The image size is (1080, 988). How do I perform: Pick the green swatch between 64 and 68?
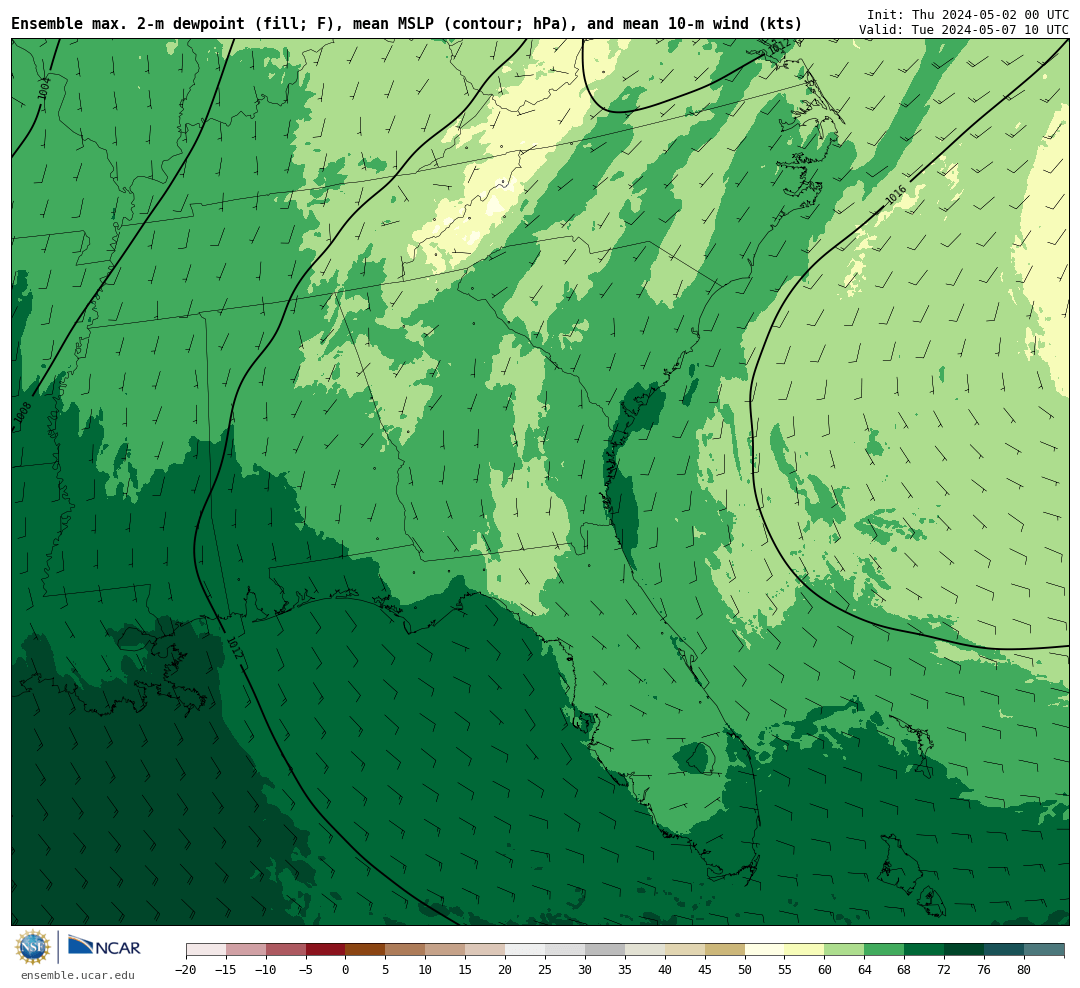(885, 950)
